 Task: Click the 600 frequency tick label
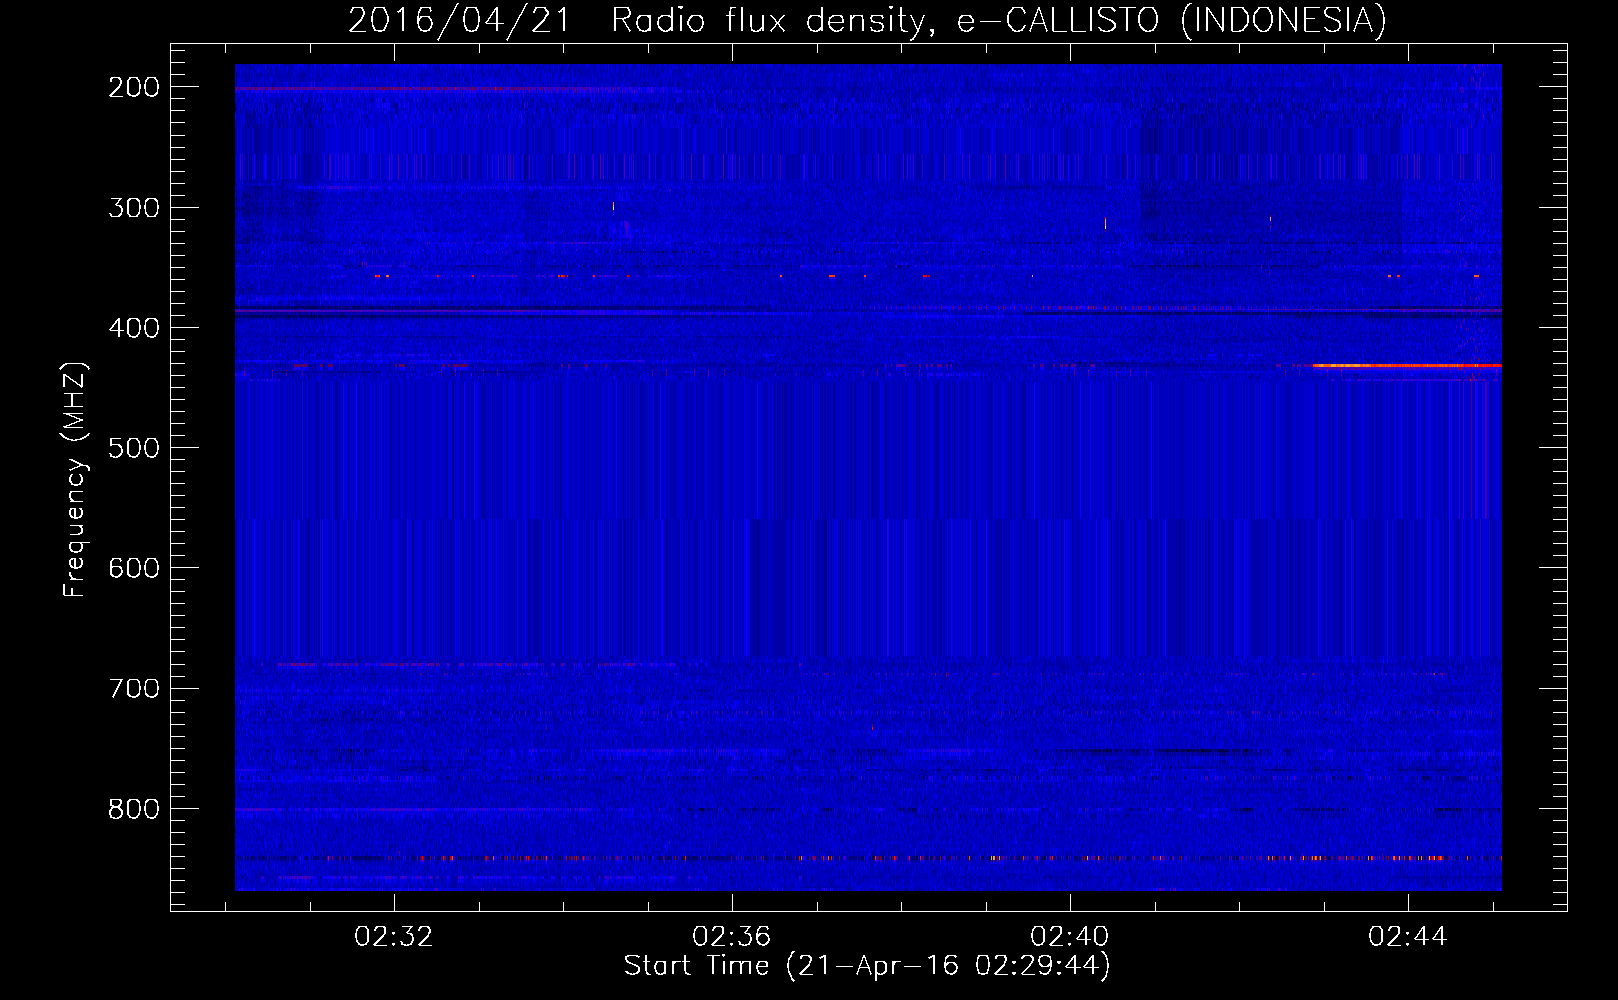(x=134, y=568)
